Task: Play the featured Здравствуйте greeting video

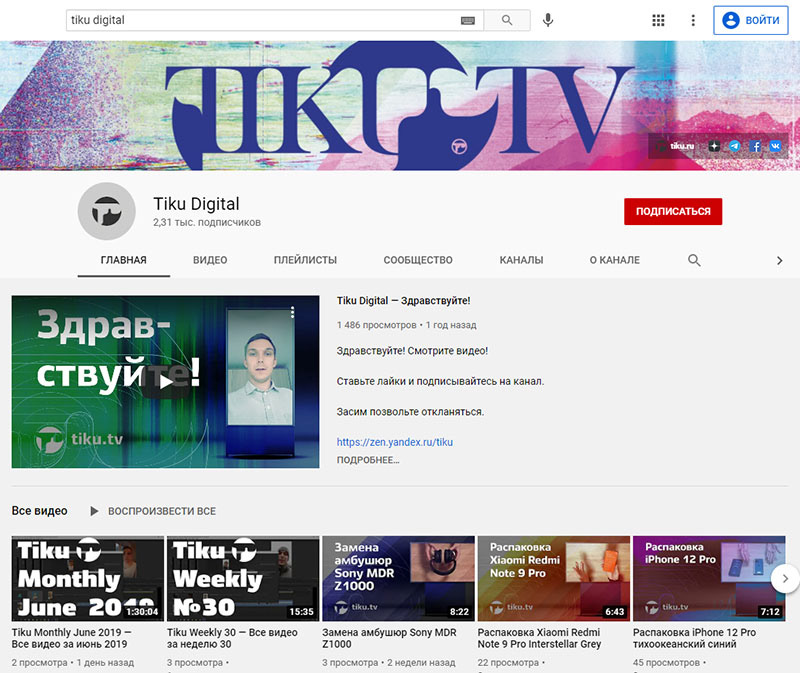Action: point(168,381)
